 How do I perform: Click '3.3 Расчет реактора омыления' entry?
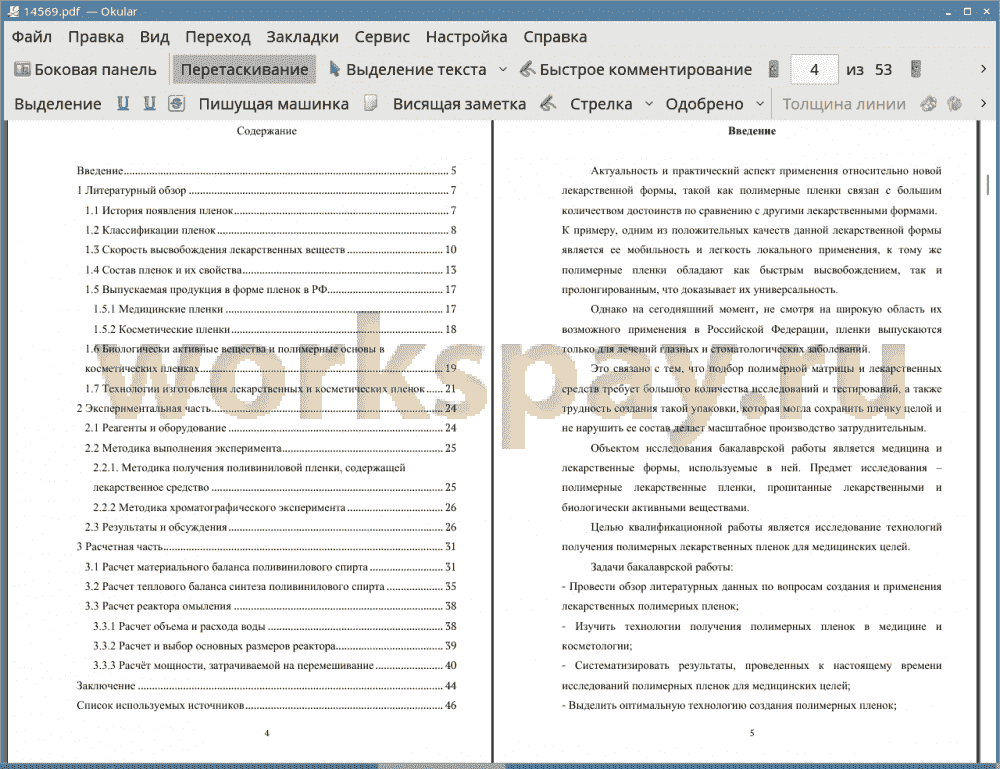270,606
